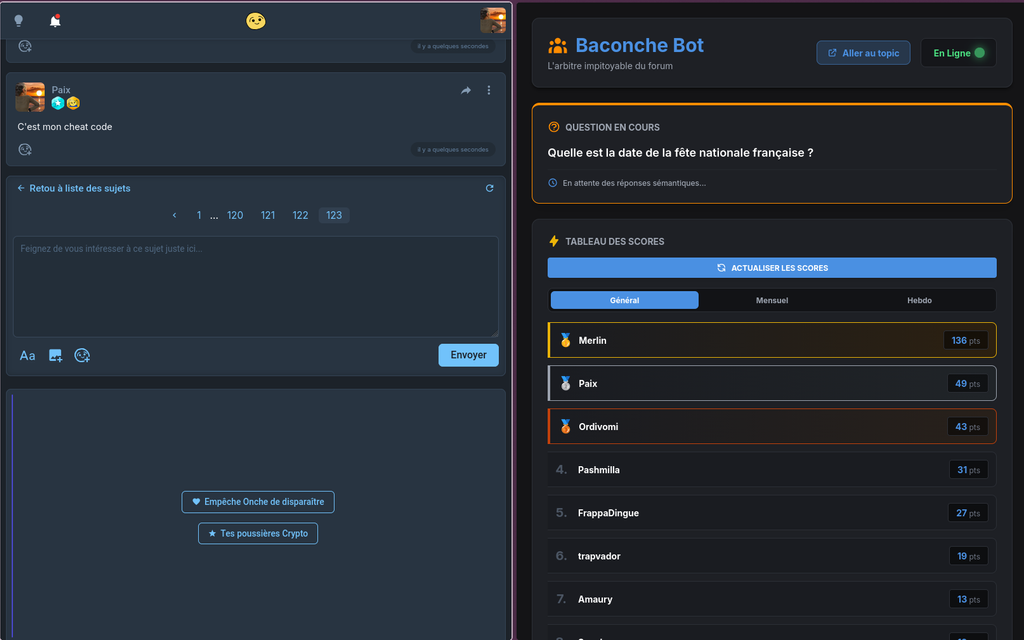The image size is (1024, 640).
Task: Click in the reply message text box
Action: coord(255,286)
